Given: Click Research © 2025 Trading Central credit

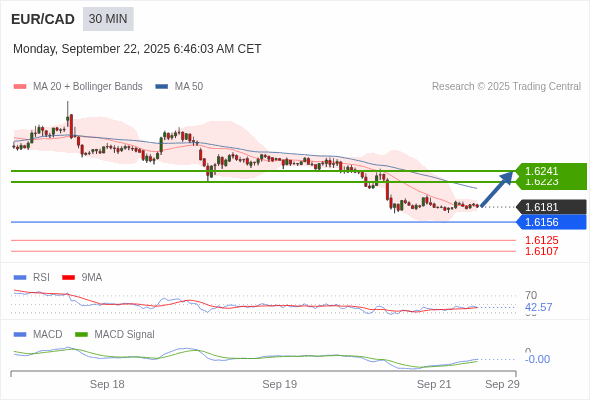Looking at the screenshot, I should click(x=506, y=87).
